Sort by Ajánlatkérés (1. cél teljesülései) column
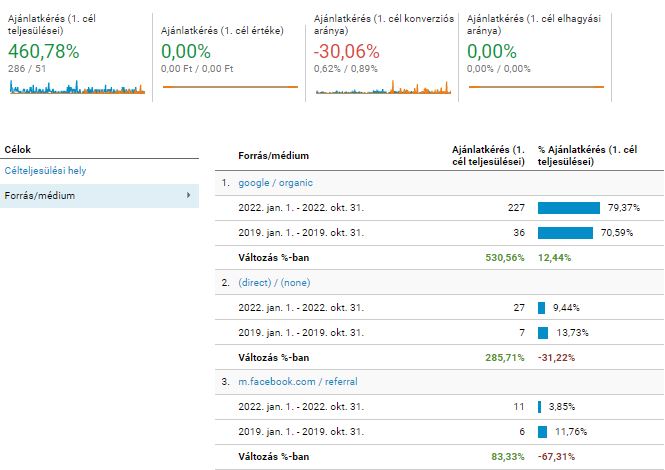The width and height of the screenshot is (665, 470). pyautogui.click(x=489, y=155)
